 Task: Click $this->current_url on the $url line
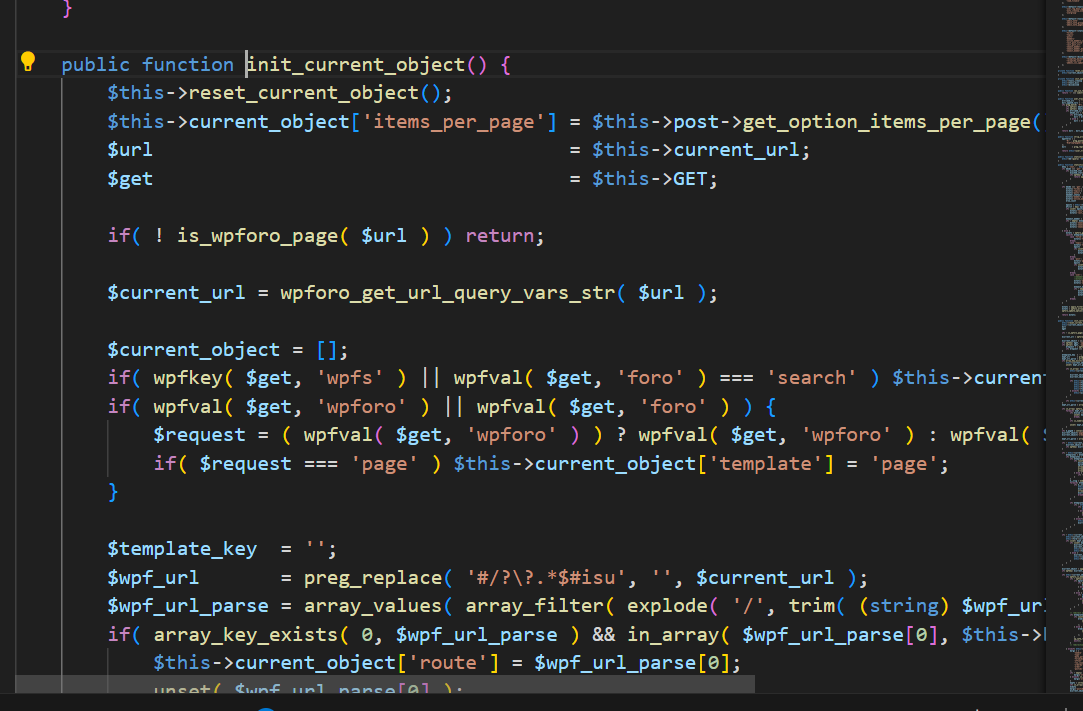click(x=696, y=150)
